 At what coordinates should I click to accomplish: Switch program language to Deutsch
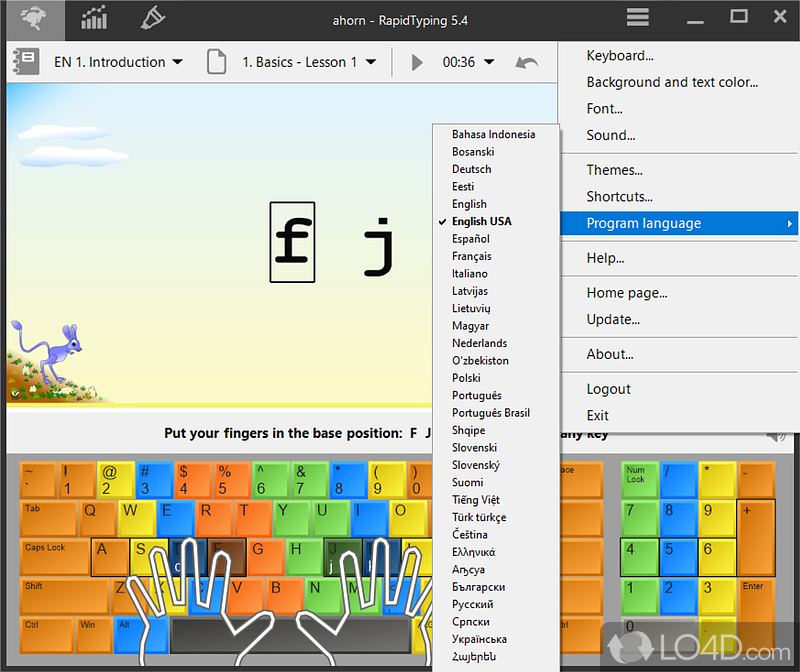[x=471, y=169]
